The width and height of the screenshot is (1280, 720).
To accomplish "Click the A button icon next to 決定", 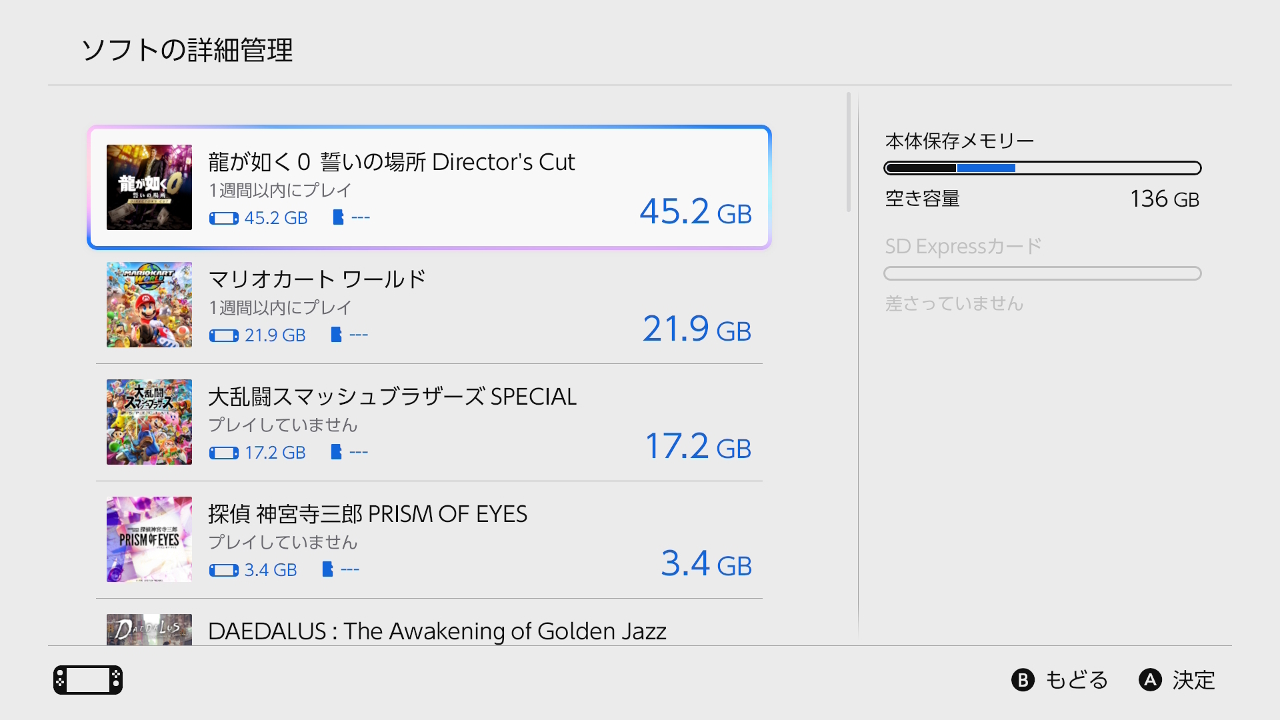I will tap(1150, 681).
